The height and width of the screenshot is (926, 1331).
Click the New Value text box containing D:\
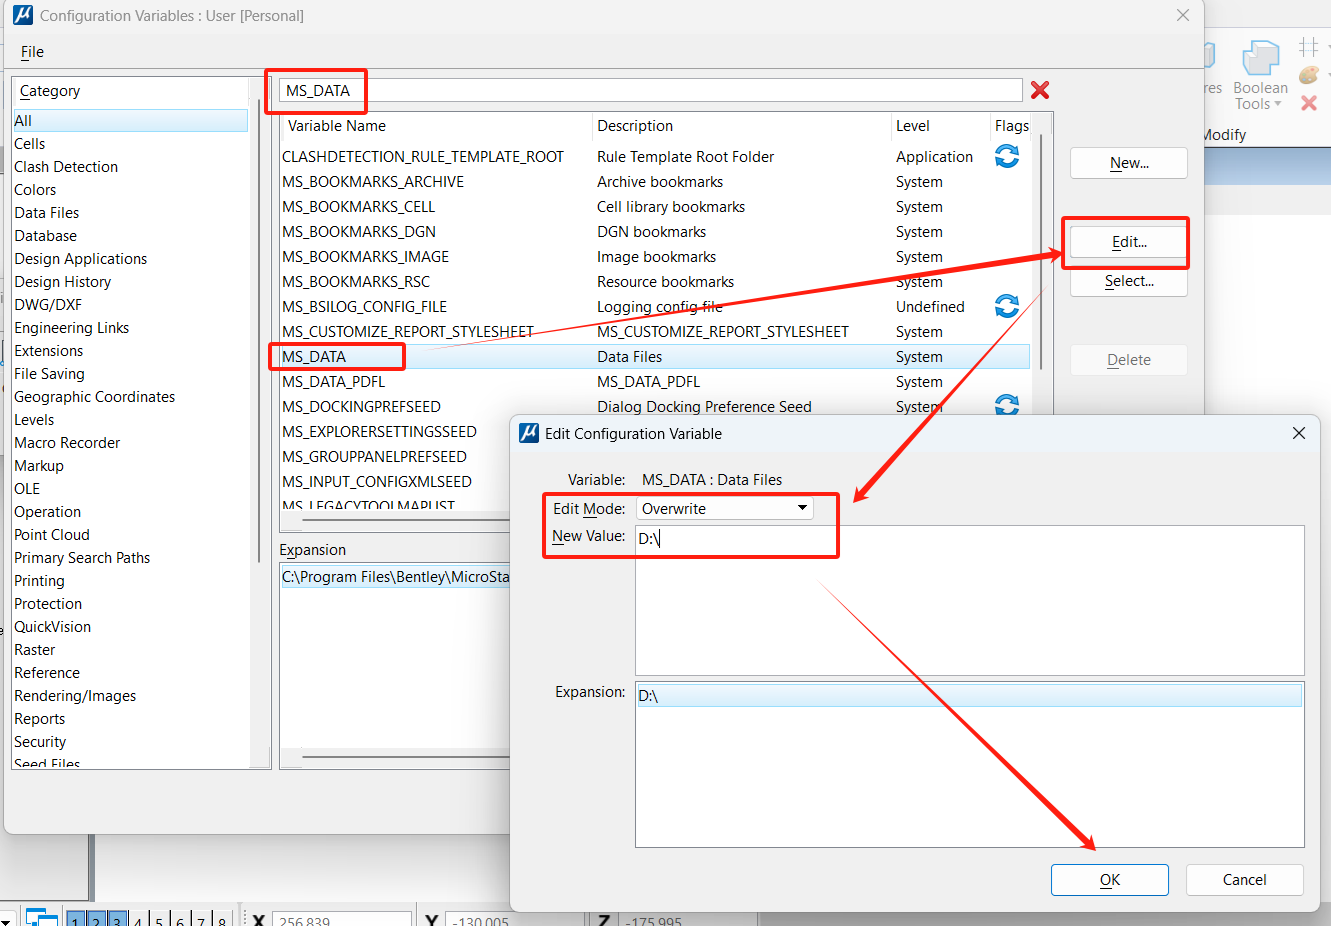(969, 600)
